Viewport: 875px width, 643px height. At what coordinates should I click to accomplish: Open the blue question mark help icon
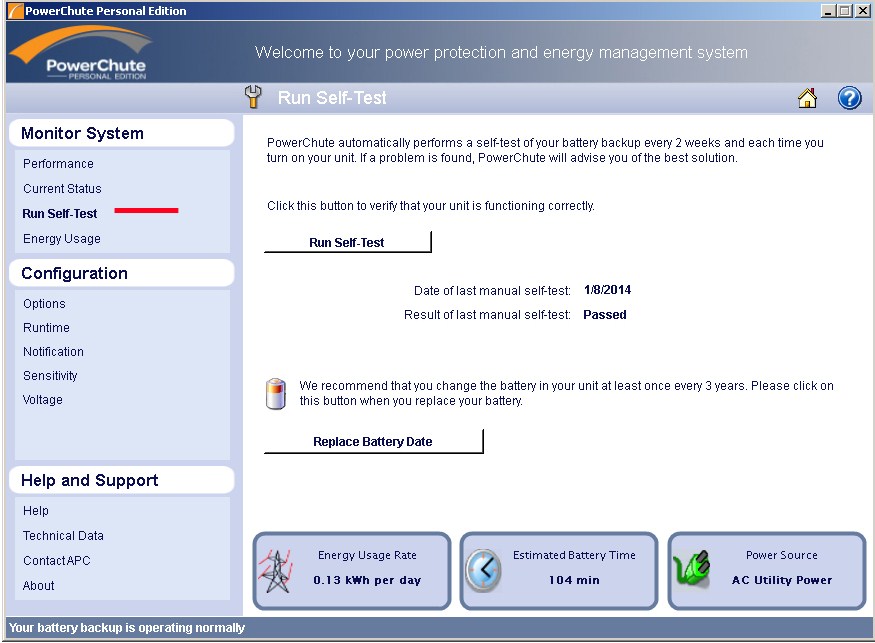(849, 98)
